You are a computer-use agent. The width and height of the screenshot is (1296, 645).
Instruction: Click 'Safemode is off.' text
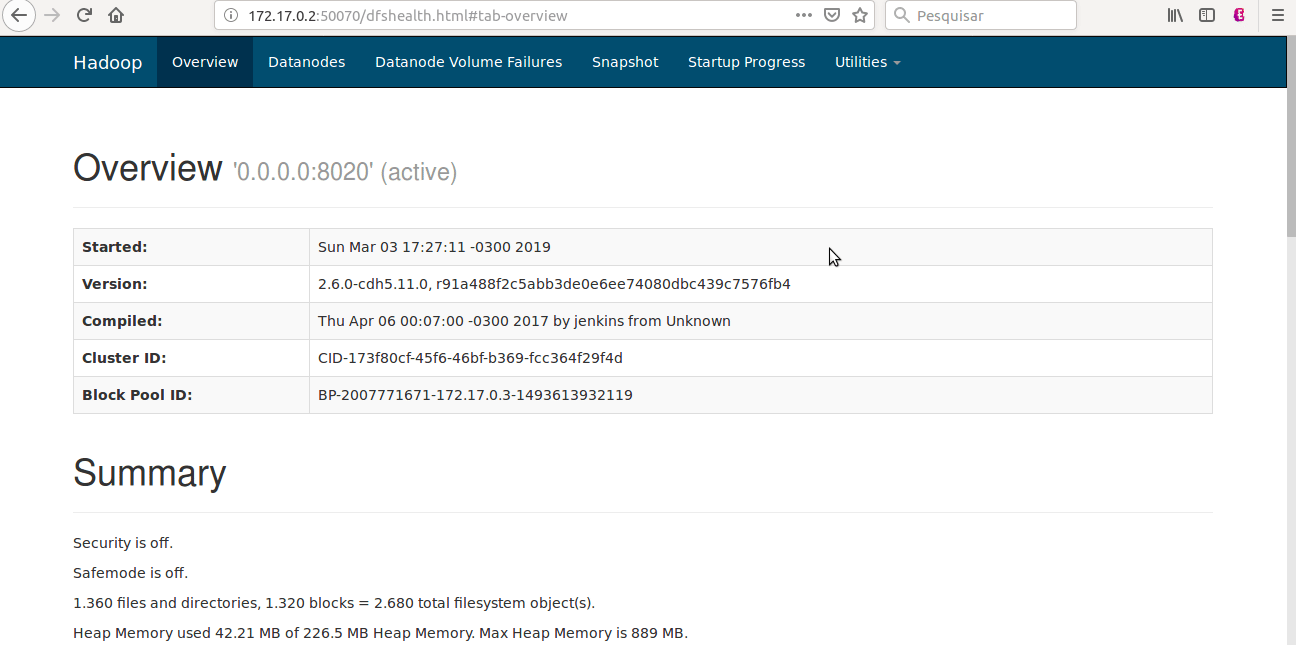[130, 573]
